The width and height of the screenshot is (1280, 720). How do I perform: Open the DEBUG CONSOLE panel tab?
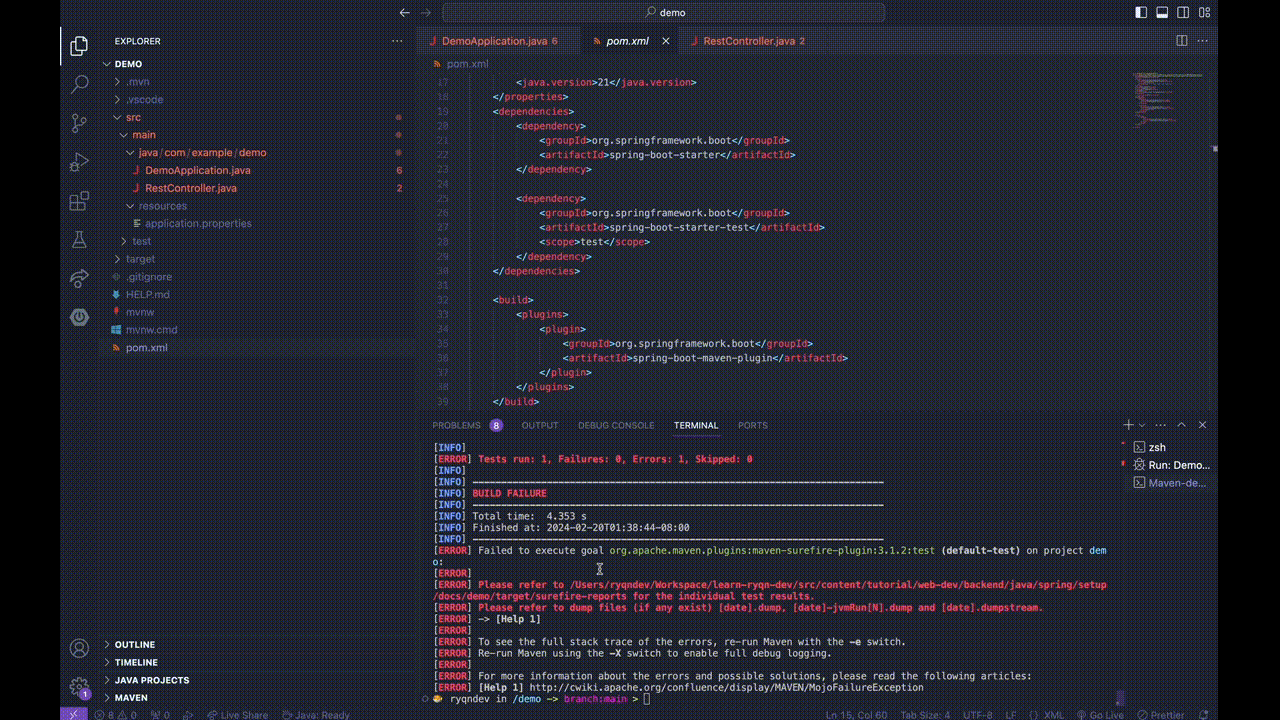(x=616, y=425)
